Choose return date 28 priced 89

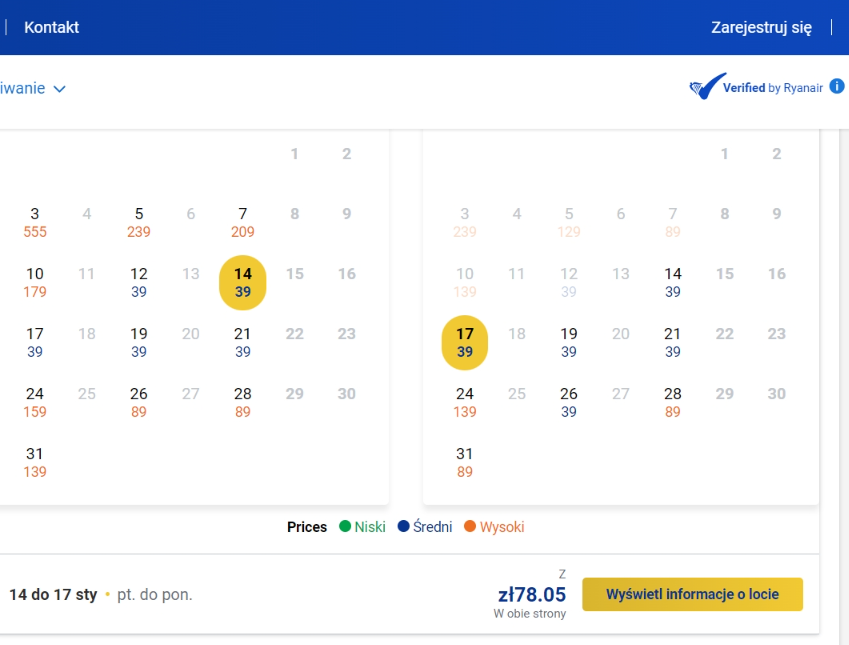(672, 402)
